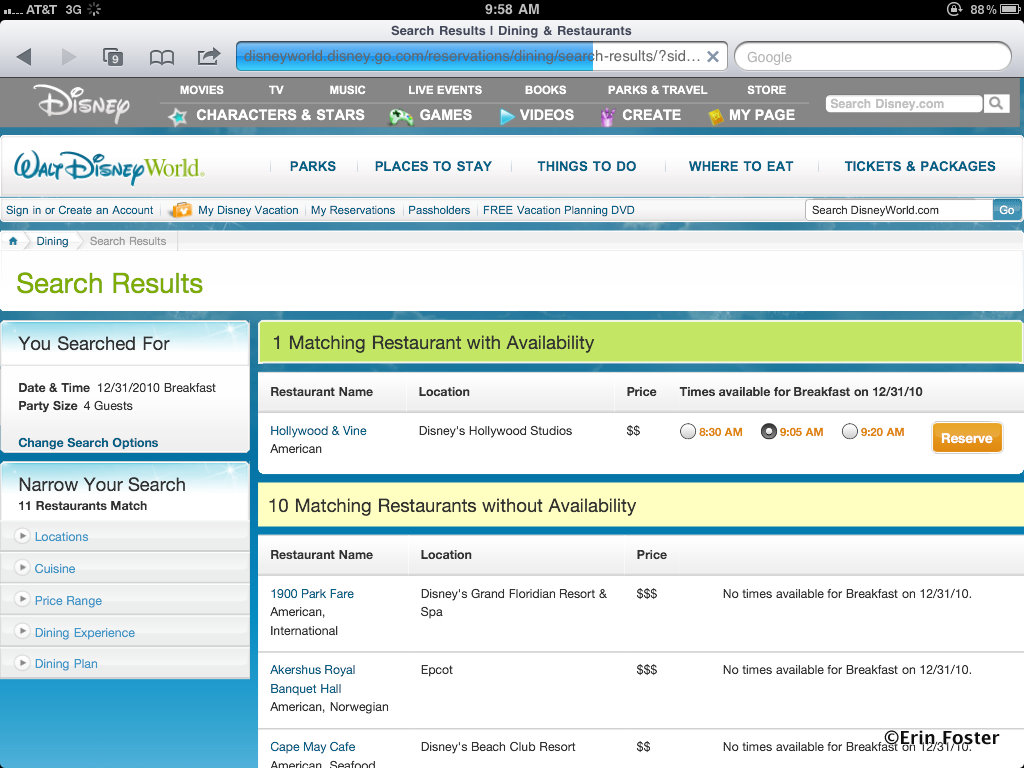Select the 9:05 AM time option
Image resolution: width=1024 pixels, height=768 pixels.
768,432
